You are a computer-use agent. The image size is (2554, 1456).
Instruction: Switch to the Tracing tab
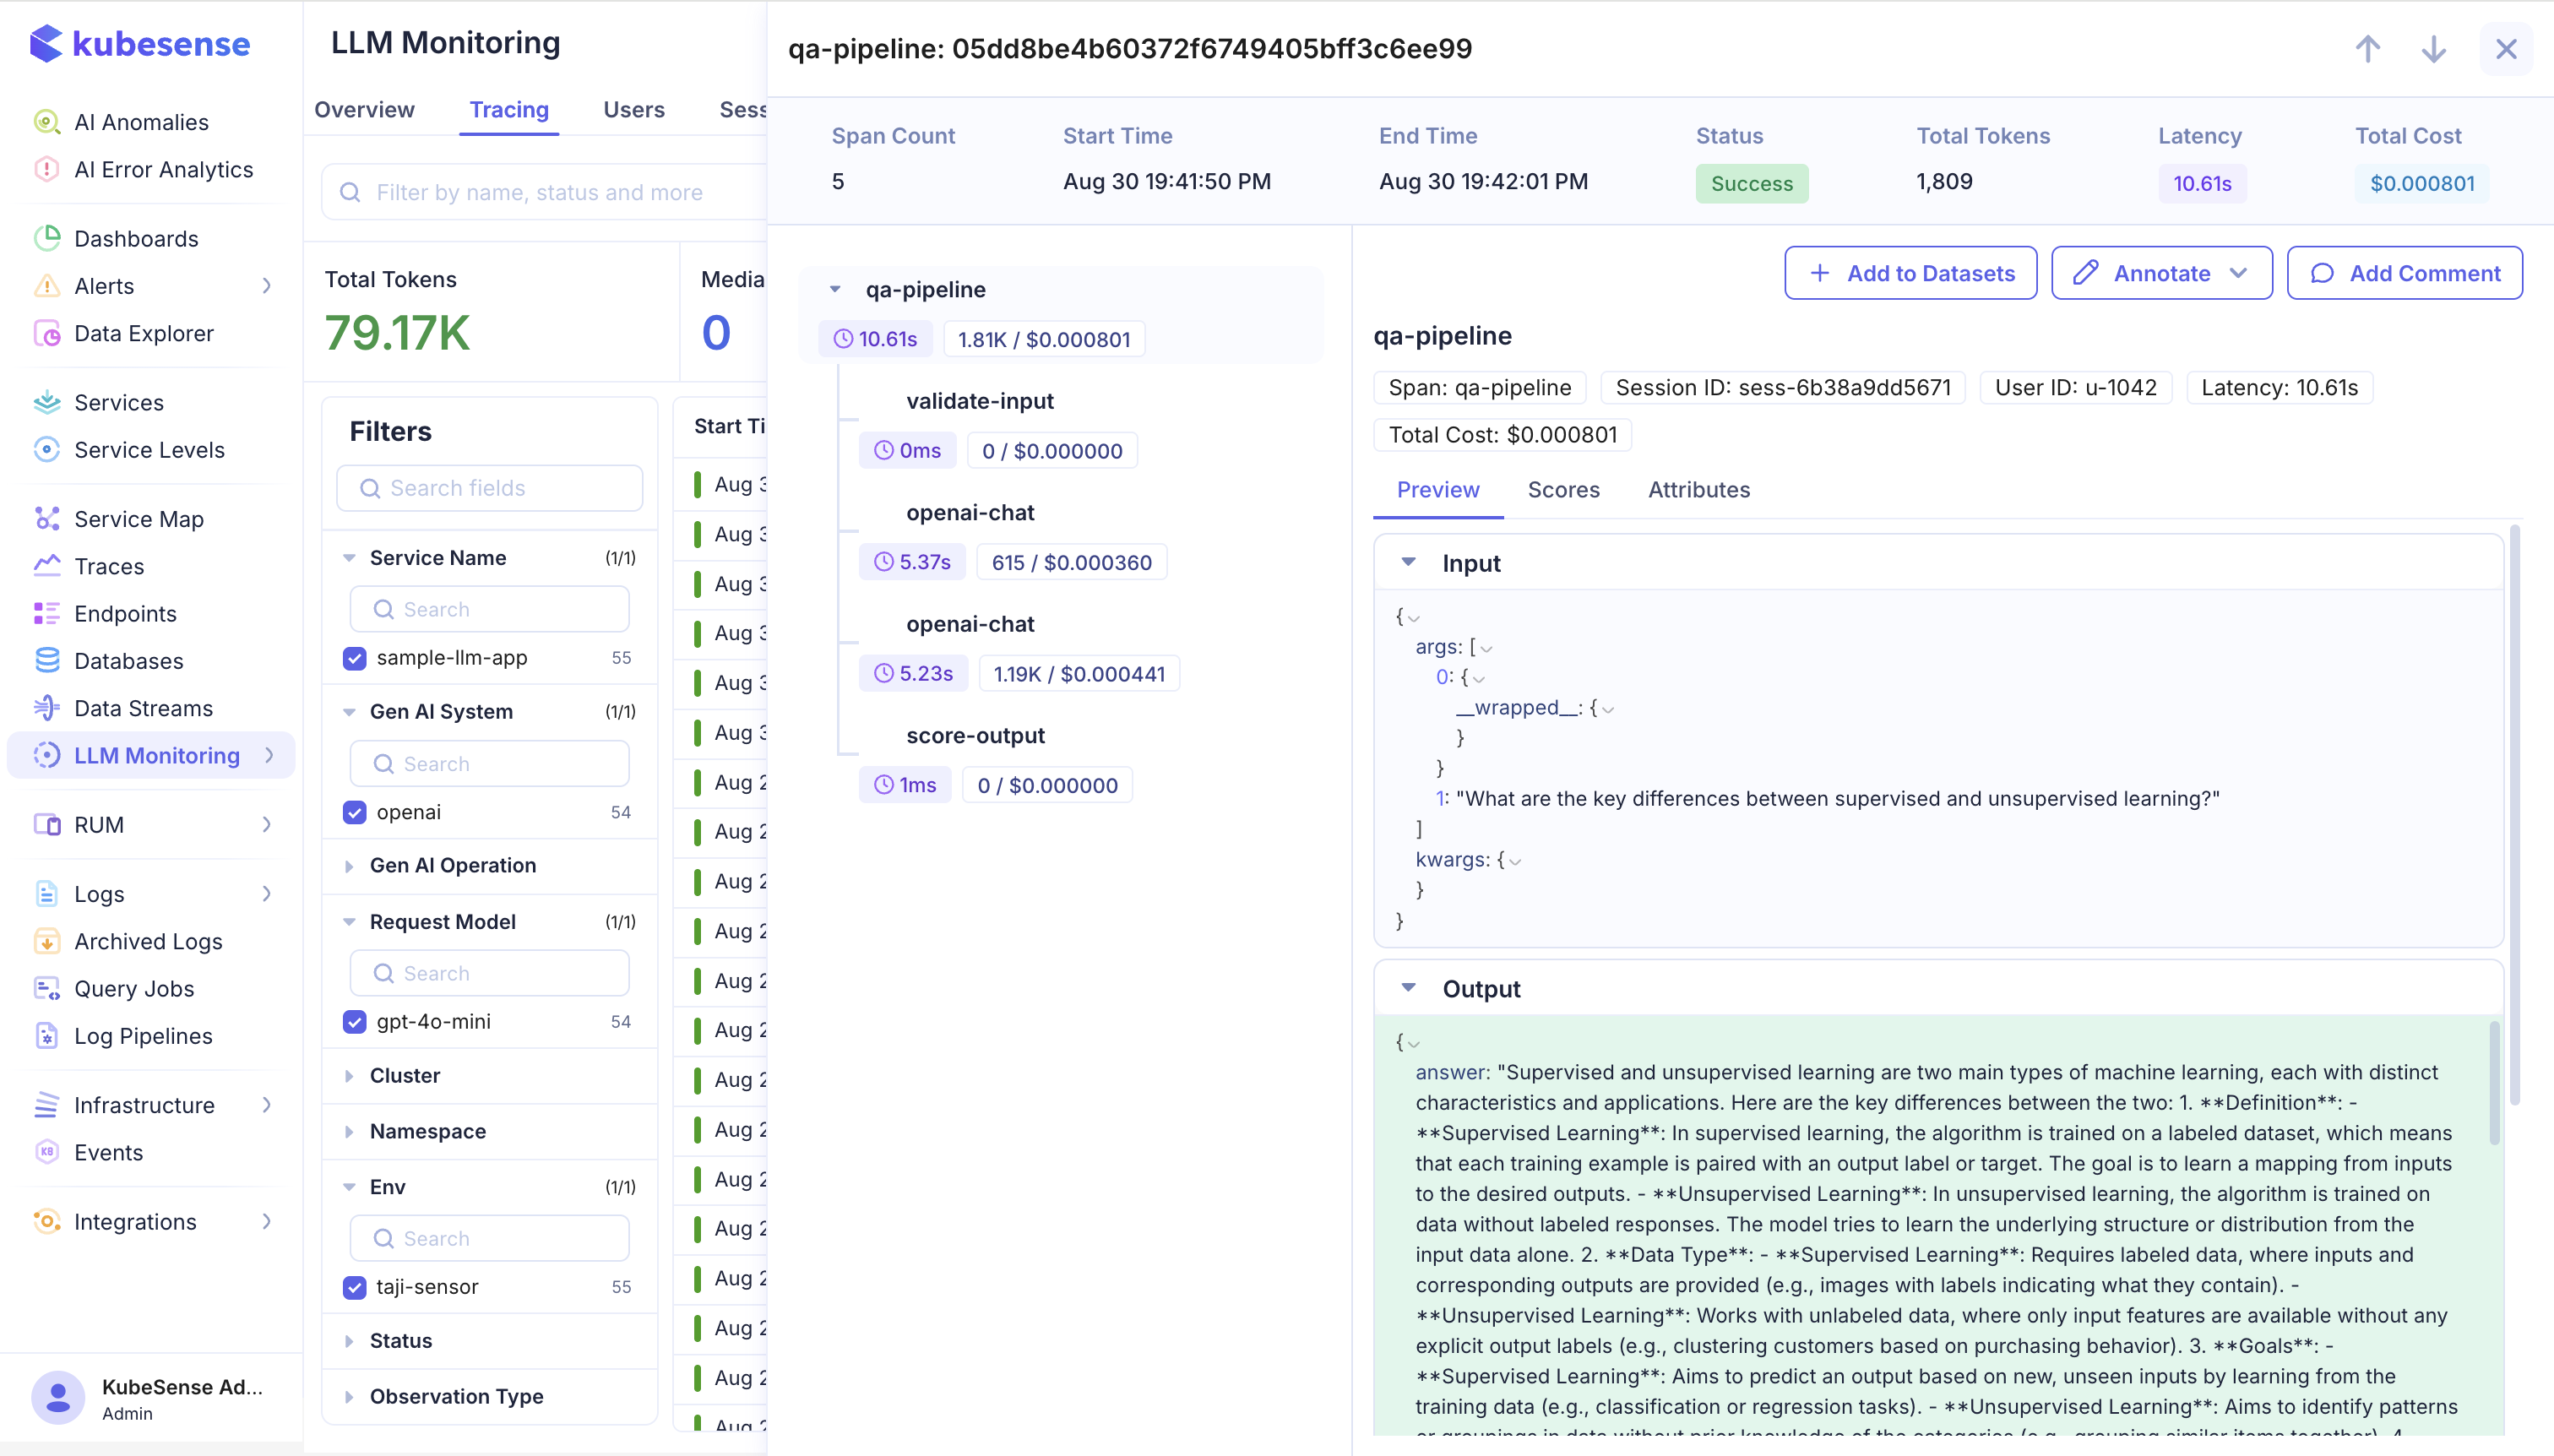pyautogui.click(x=509, y=110)
